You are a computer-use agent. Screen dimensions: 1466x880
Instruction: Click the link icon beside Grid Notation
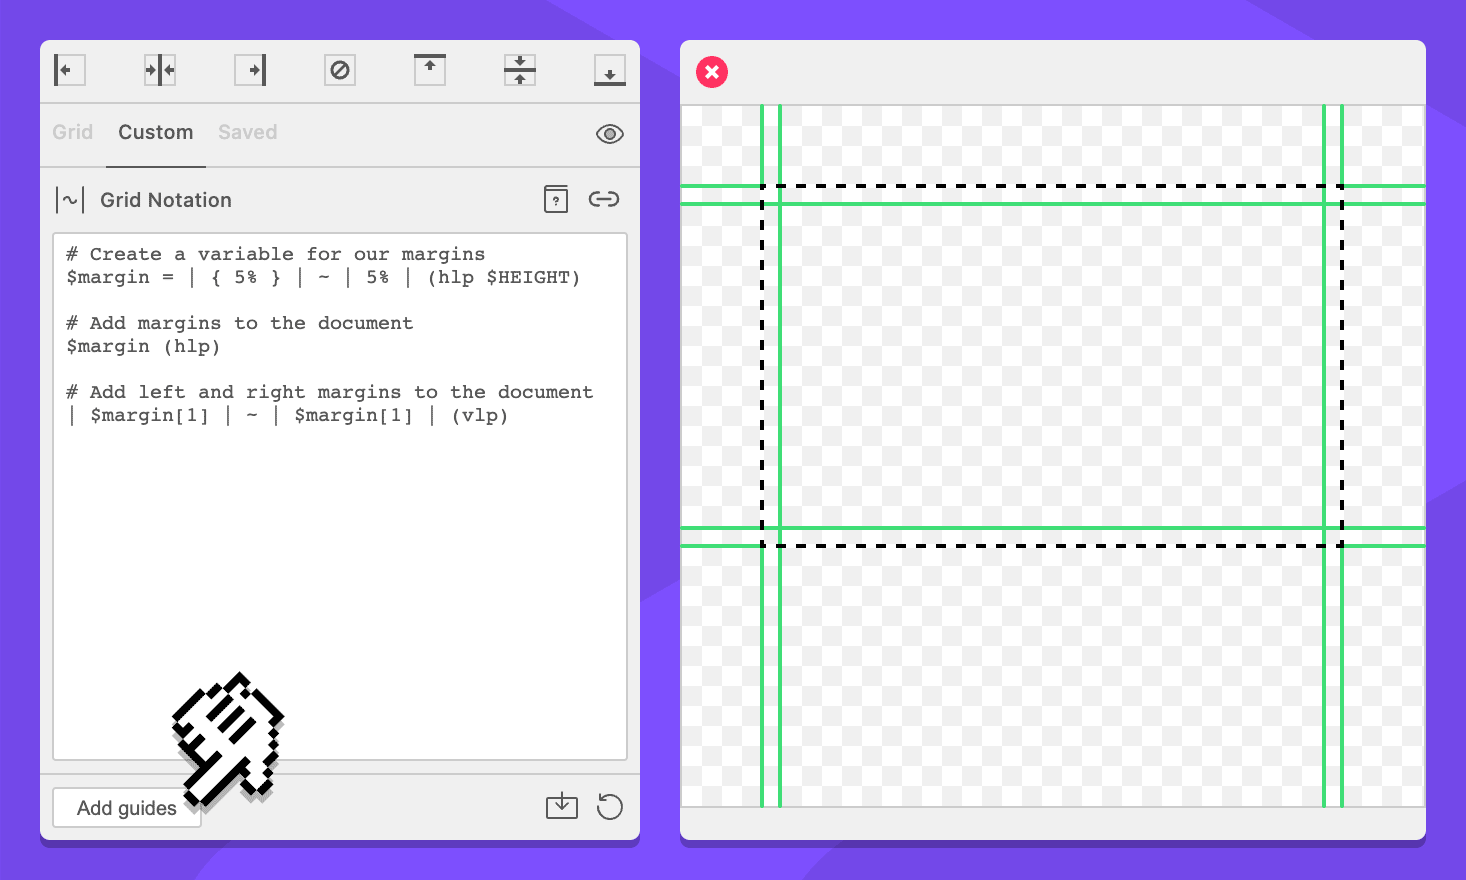click(x=604, y=199)
